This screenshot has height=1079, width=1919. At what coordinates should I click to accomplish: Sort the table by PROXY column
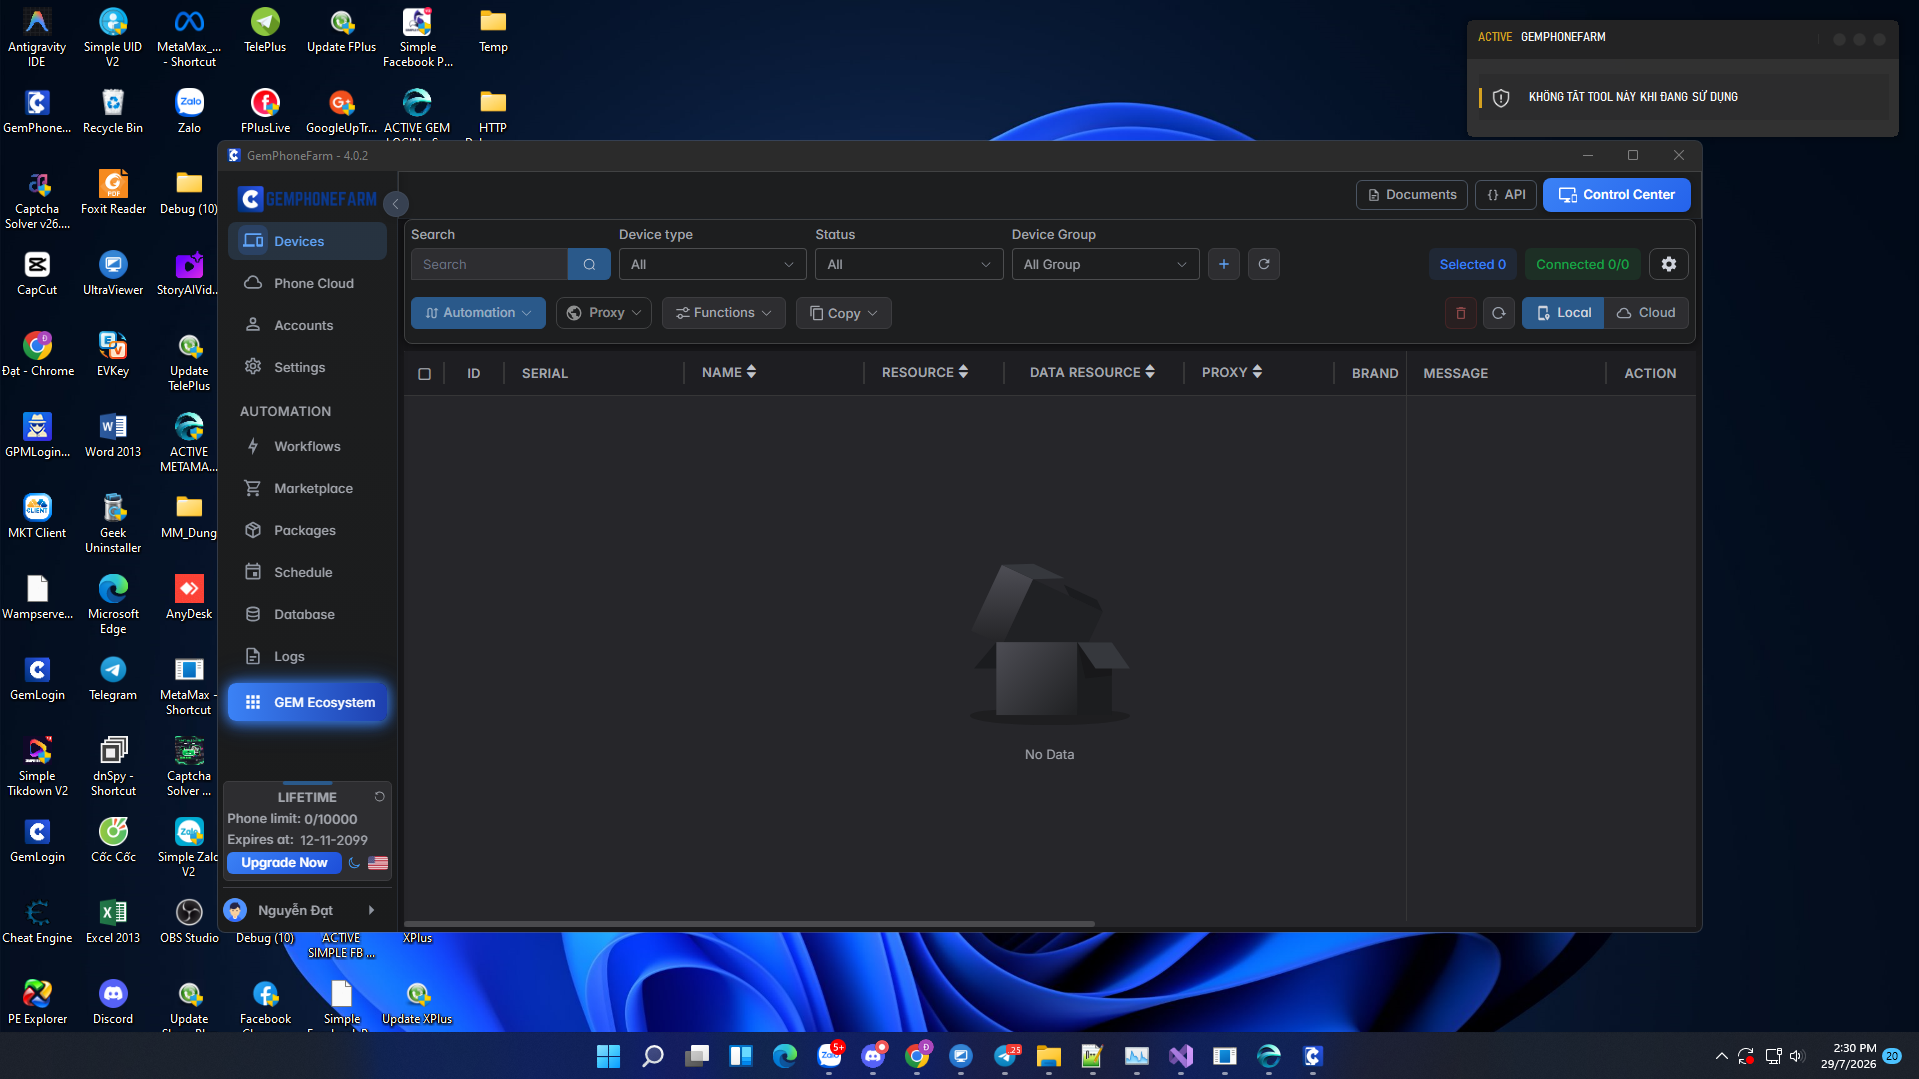1257,372
